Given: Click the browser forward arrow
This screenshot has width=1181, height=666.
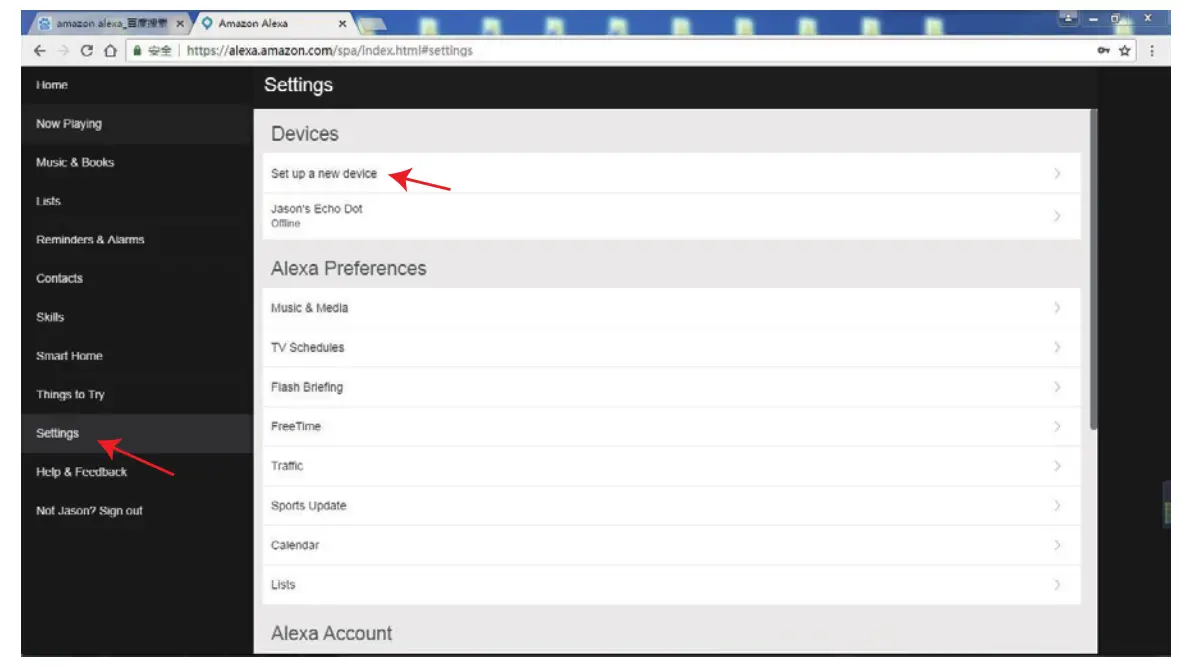Looking at the screenshot, I should (63, 50).
